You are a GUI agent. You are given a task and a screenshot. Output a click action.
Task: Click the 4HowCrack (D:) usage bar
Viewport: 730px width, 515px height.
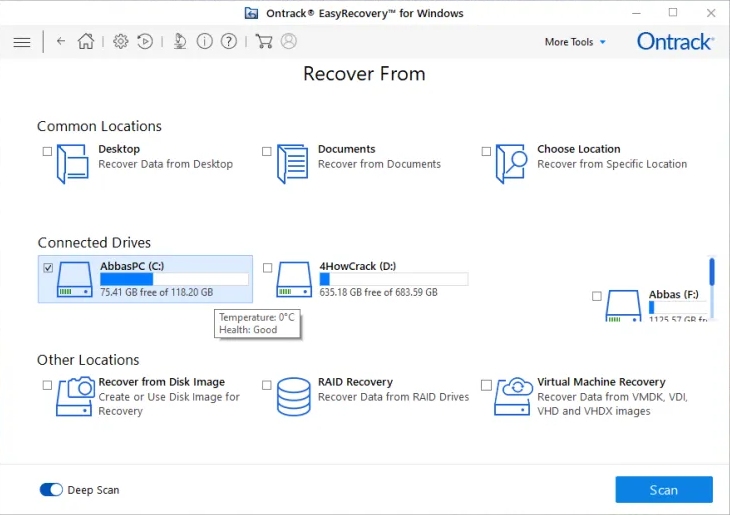click(x=393, y=279)
